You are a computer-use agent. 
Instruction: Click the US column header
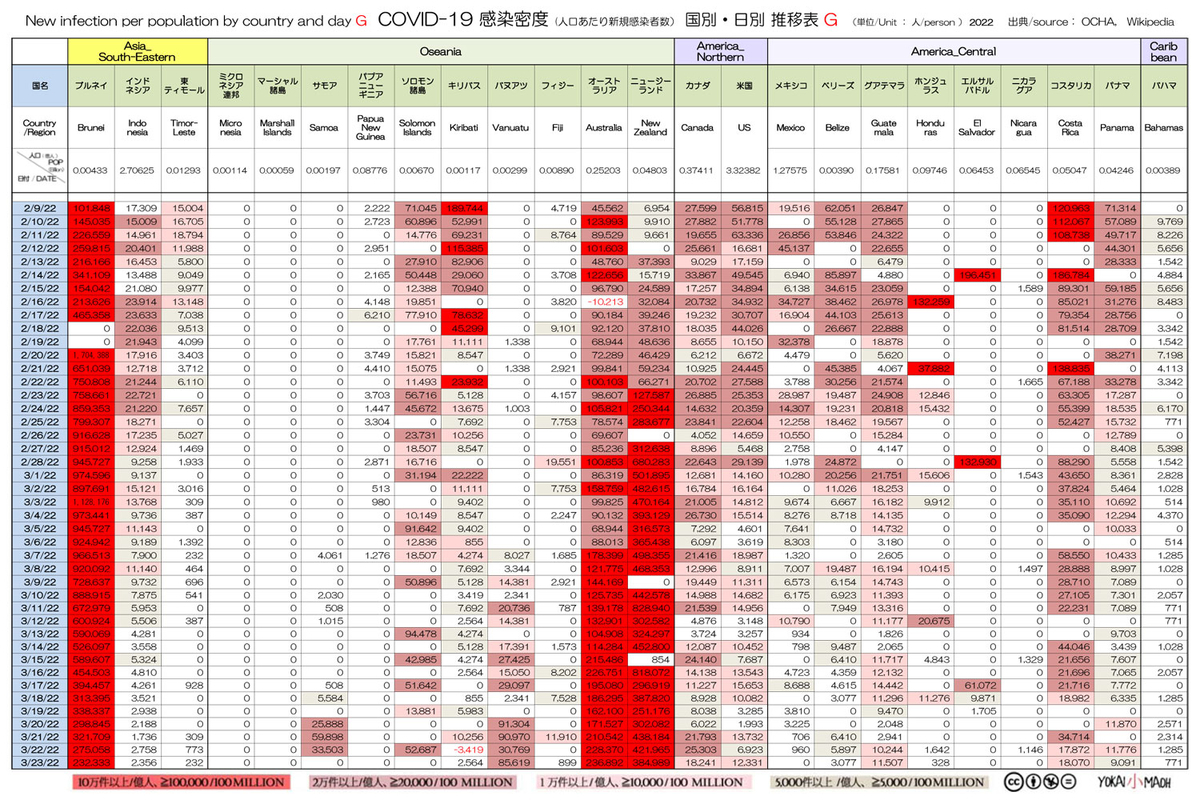point(743,128)
